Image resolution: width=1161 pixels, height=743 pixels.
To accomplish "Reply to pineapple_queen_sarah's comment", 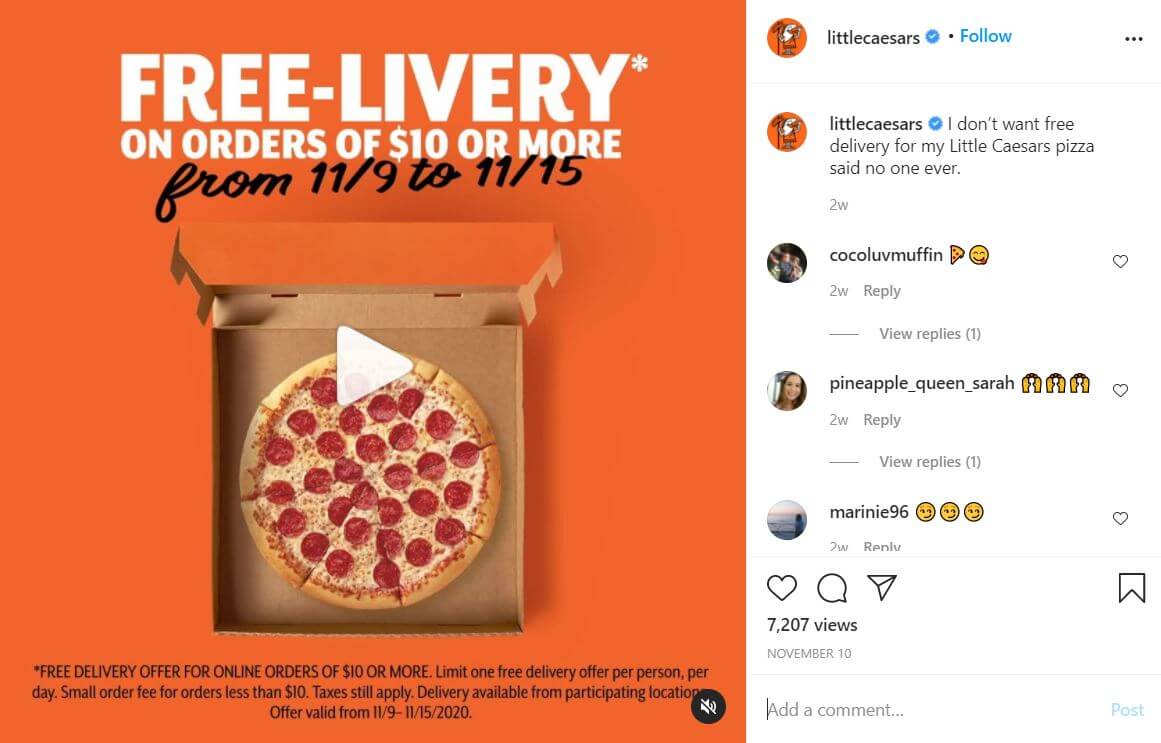I will coord(882,420).
